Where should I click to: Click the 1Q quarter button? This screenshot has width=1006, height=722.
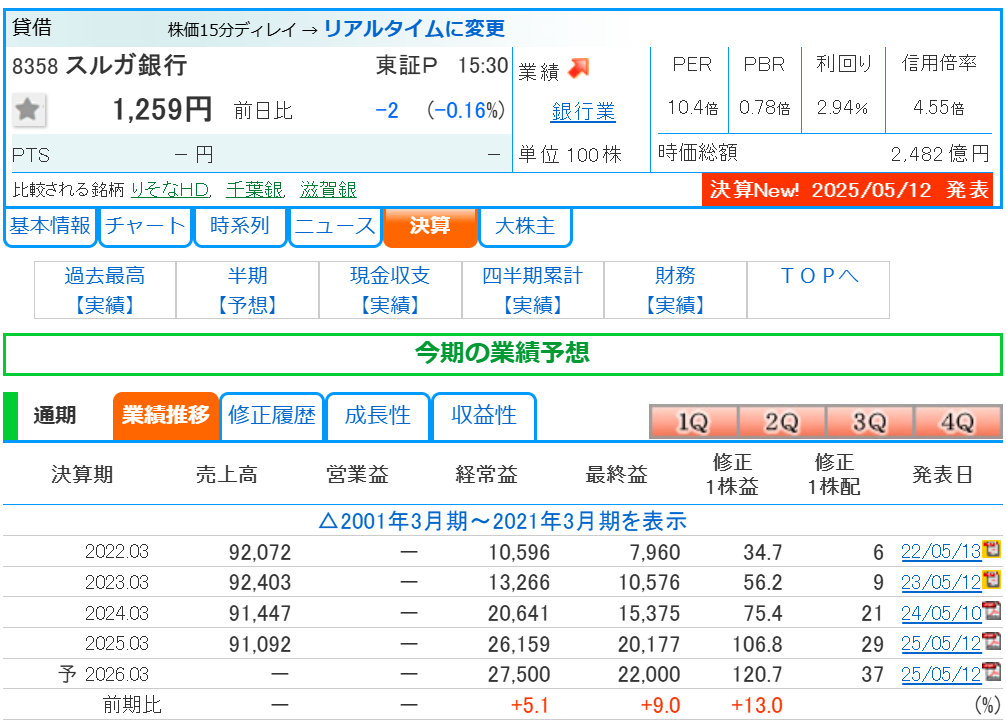click(694, 422)
